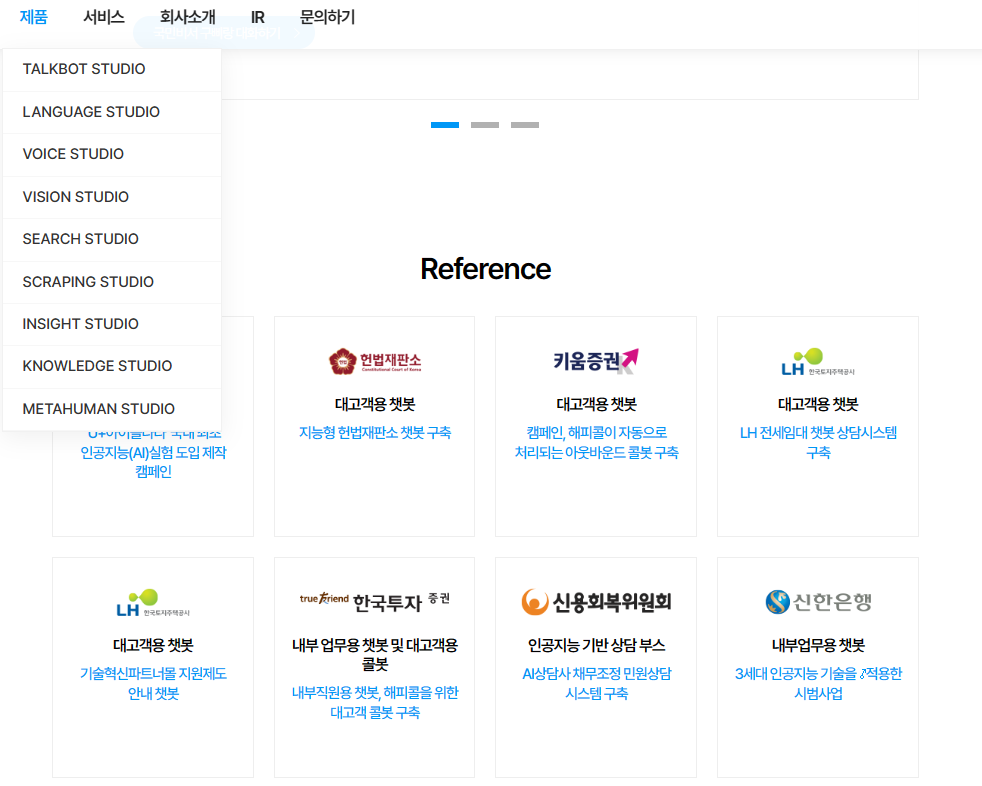Open METAHUMAN STUDIO menu entry
Image resolution: width=982 pixels, height=786 pixels.
112,409
